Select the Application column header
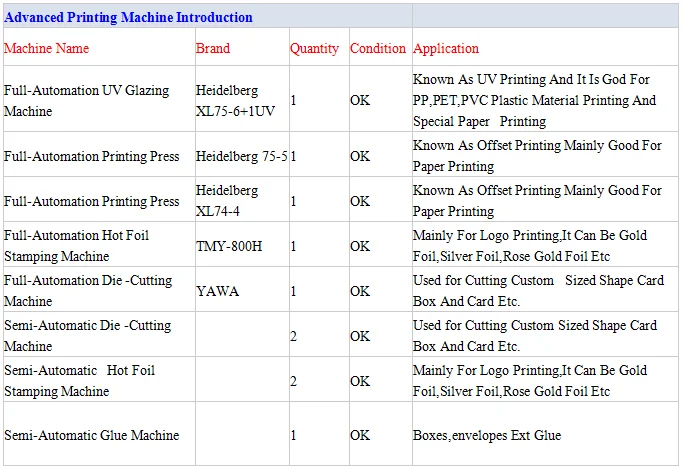The height and width of the screenshot is (469, 683). coord(446,48)
